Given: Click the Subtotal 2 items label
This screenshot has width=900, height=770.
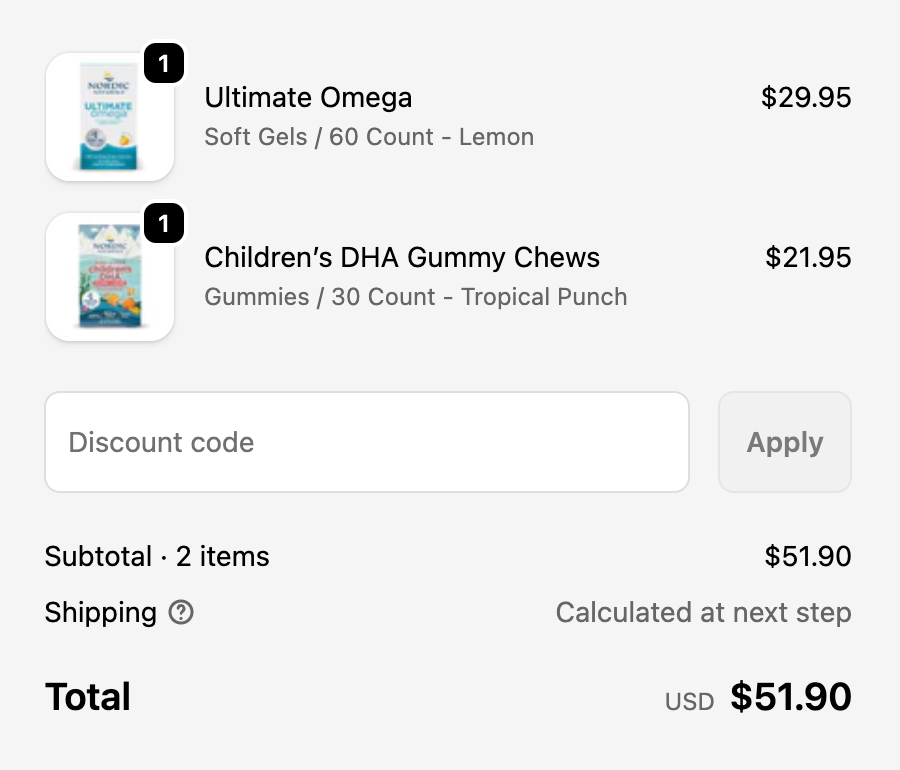Looking at the screenshot, I should [157, 556].
